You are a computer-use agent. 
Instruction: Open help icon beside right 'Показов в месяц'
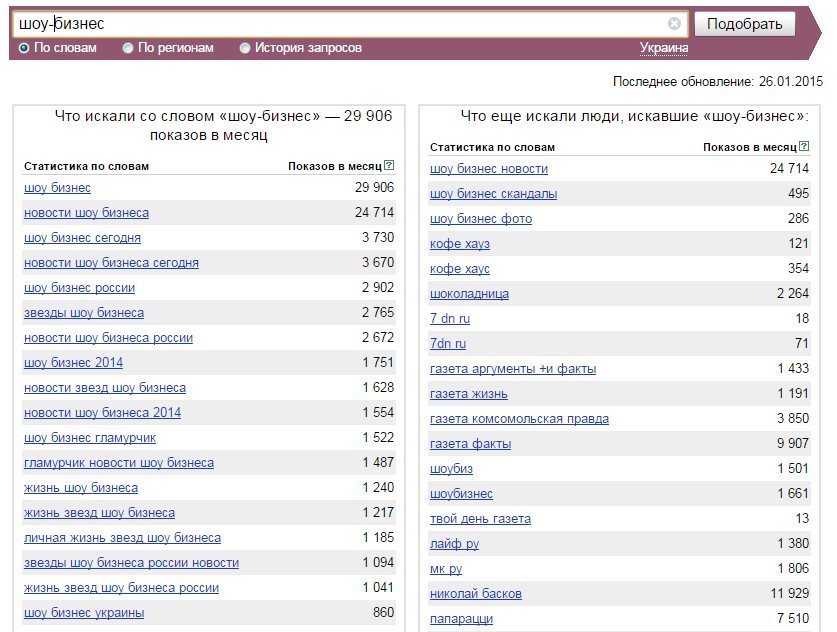pos(804,146)
